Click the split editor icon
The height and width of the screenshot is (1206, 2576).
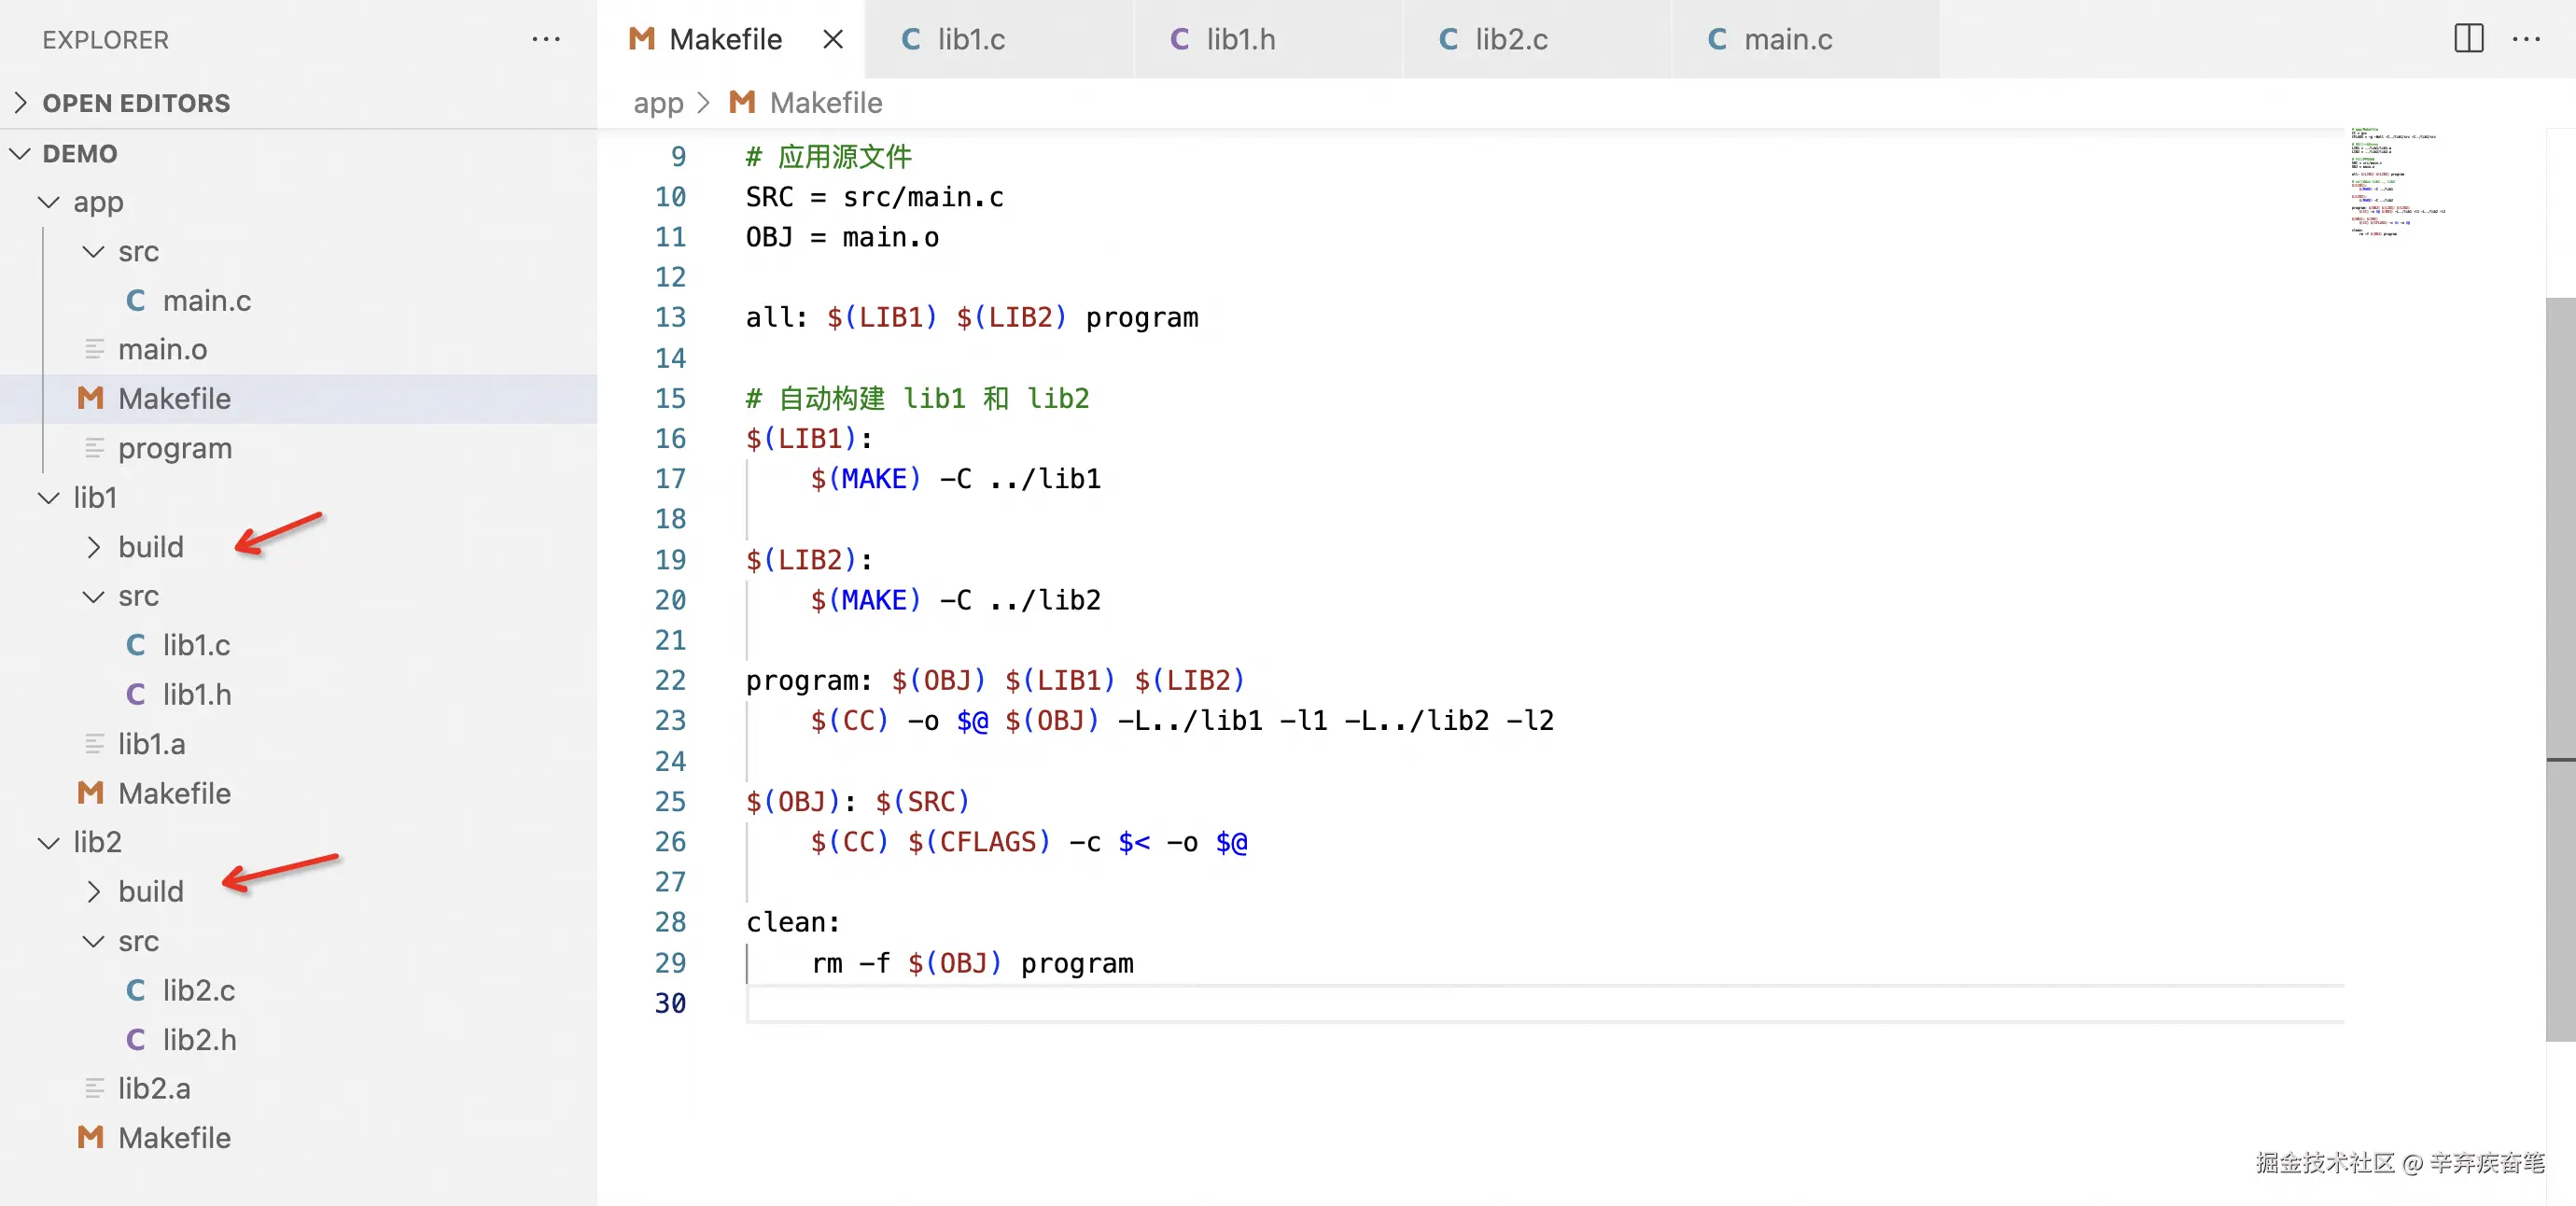tap(2468, 39)
